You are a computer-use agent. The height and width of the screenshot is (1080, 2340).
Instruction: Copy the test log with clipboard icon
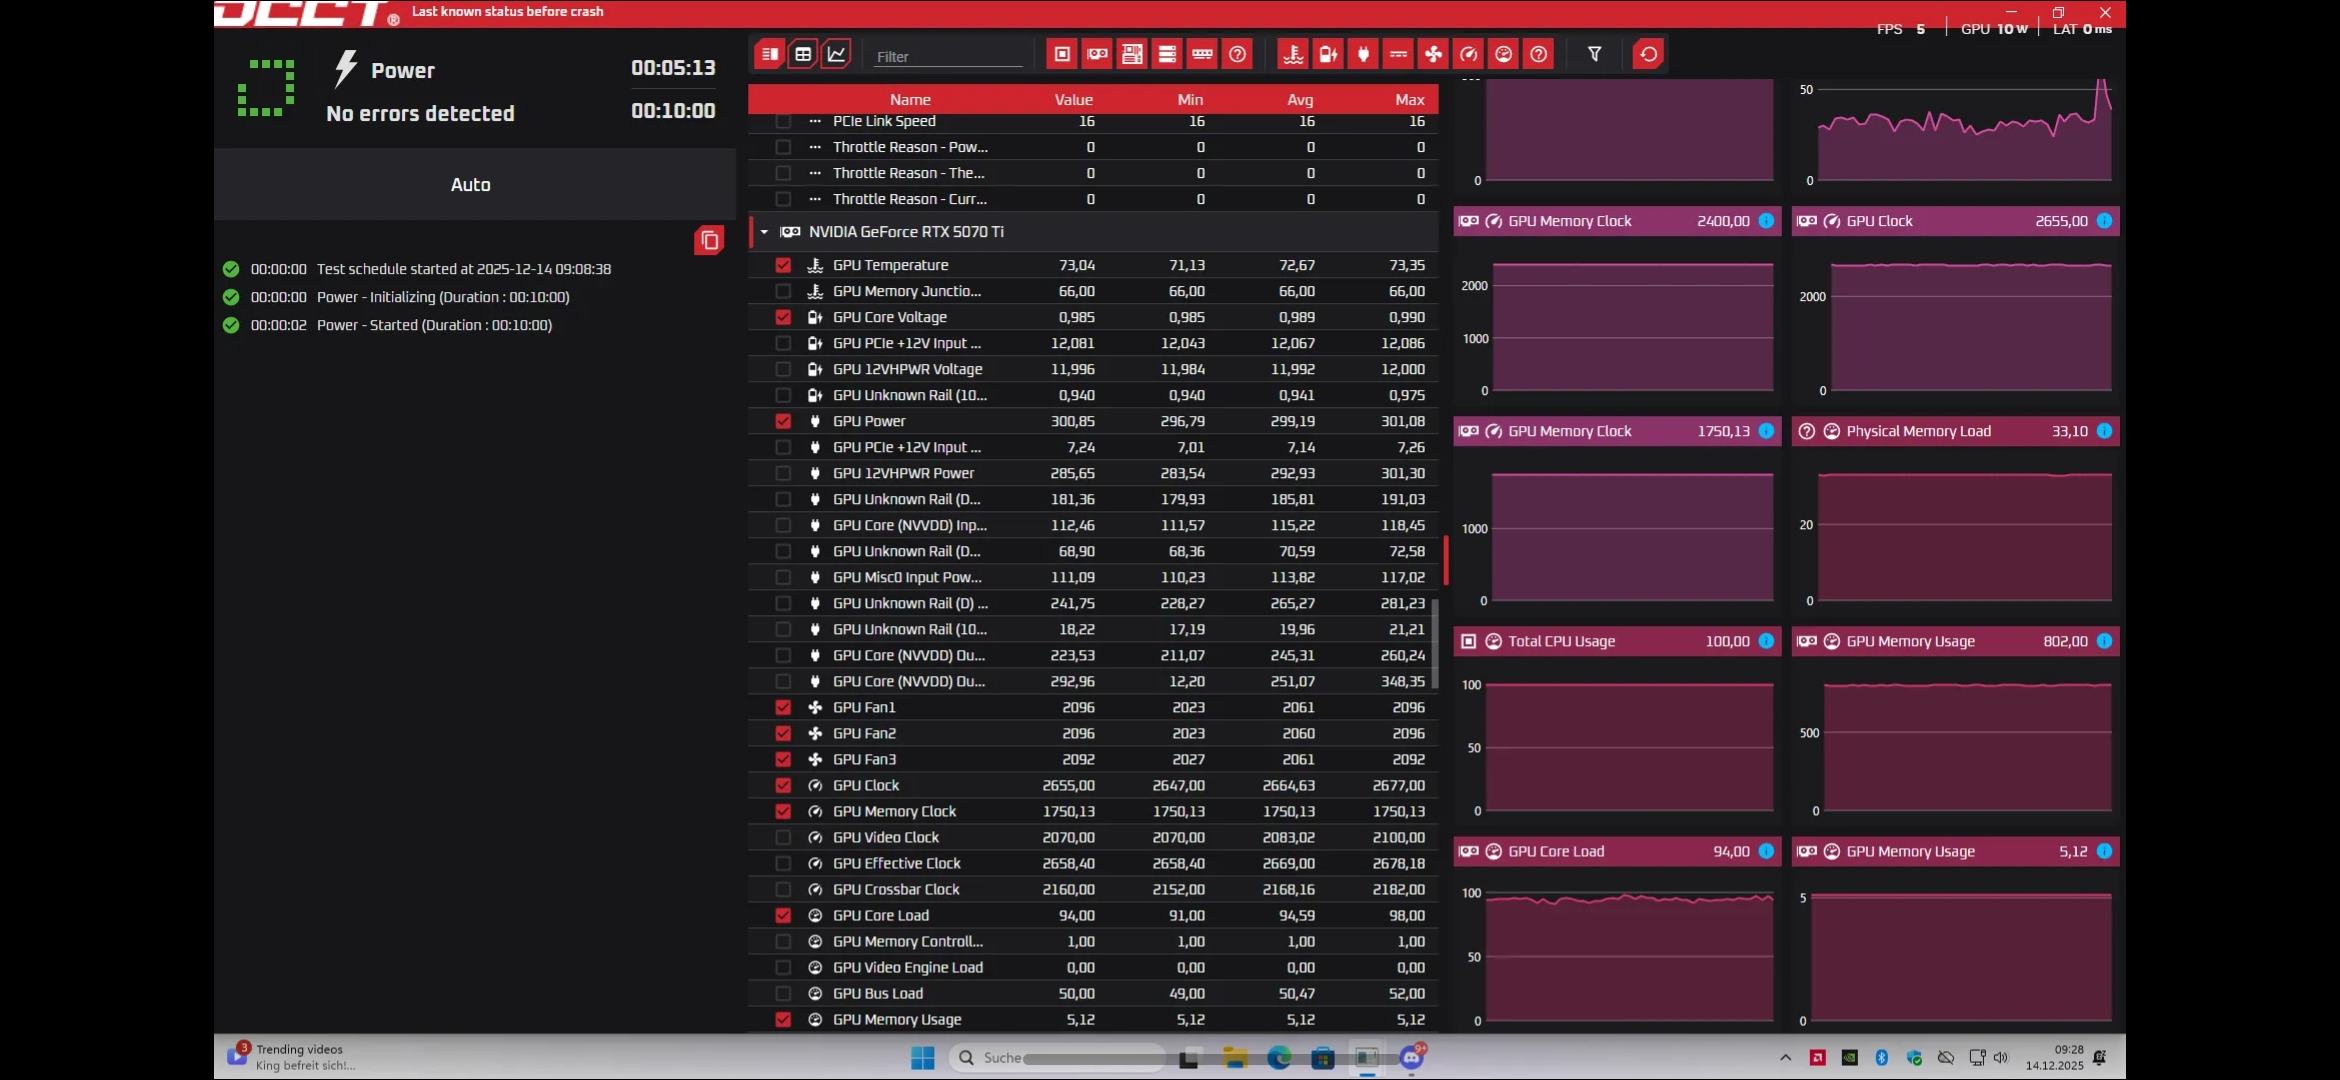coord(709,240)
